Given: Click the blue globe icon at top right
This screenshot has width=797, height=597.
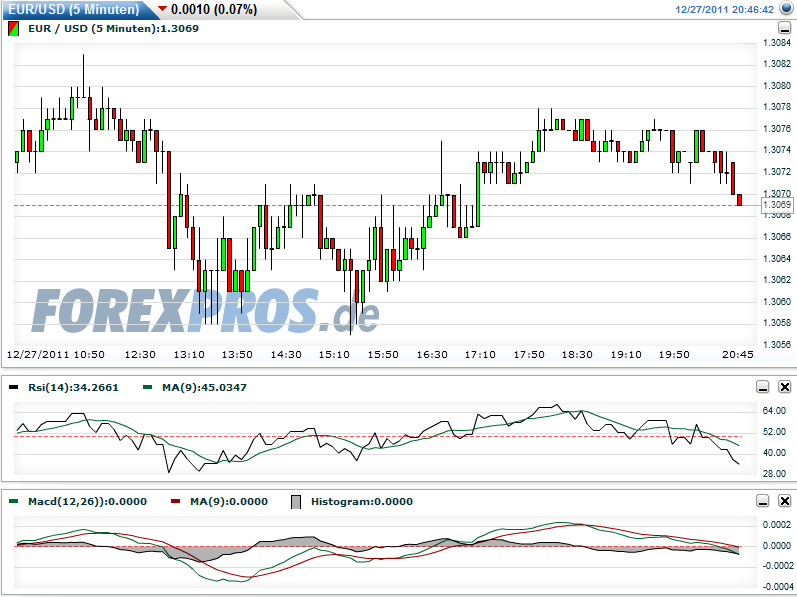Looking at the screenshot, I should point(786,8).
